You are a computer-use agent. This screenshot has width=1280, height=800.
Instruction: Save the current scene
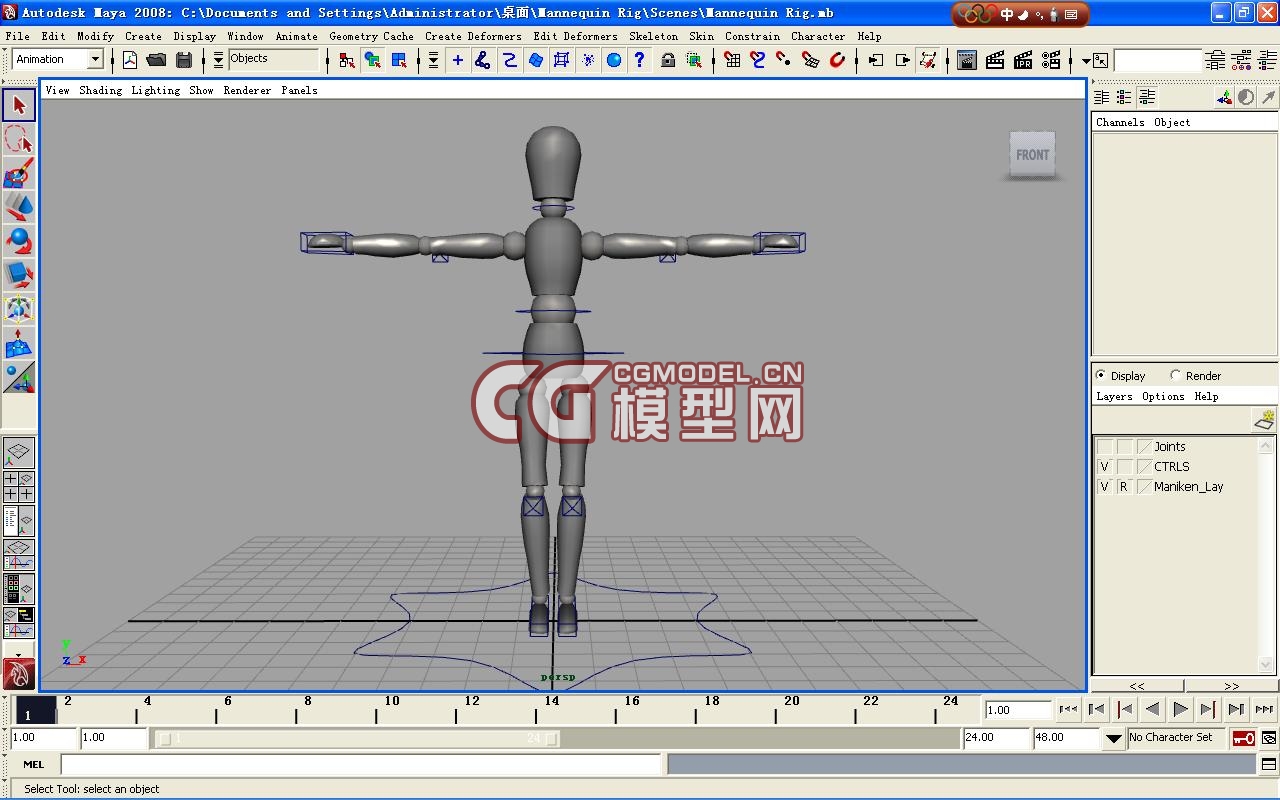point(184,60)
